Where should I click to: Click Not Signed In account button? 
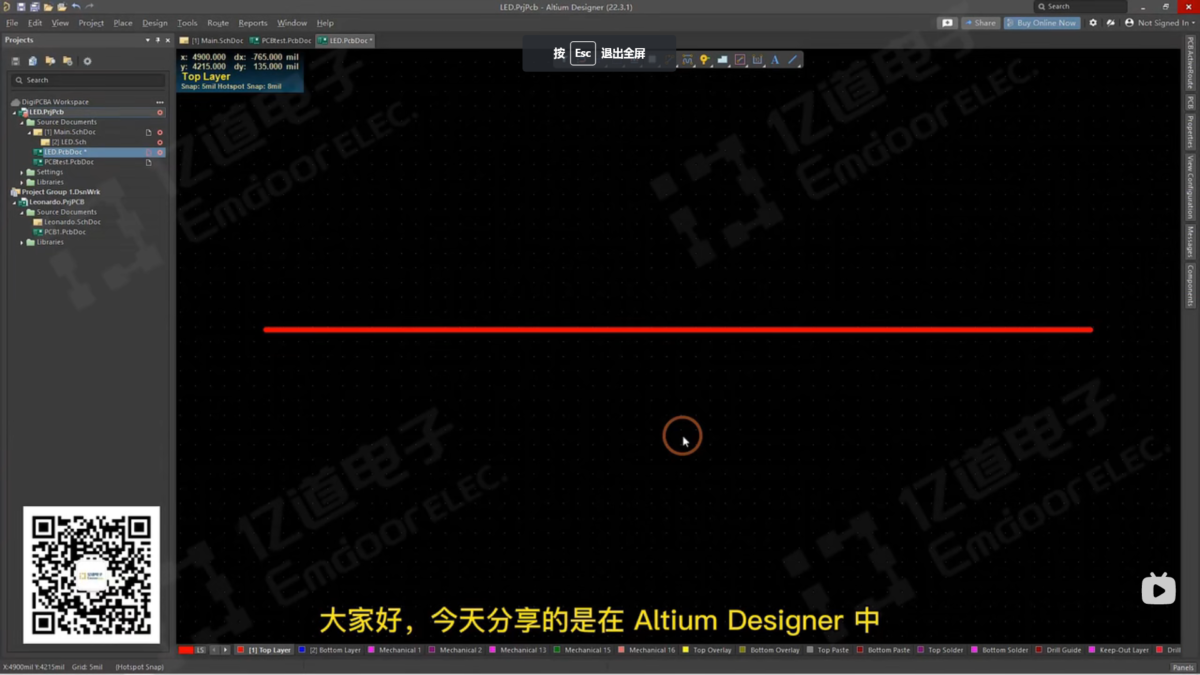coord(1158,22)
